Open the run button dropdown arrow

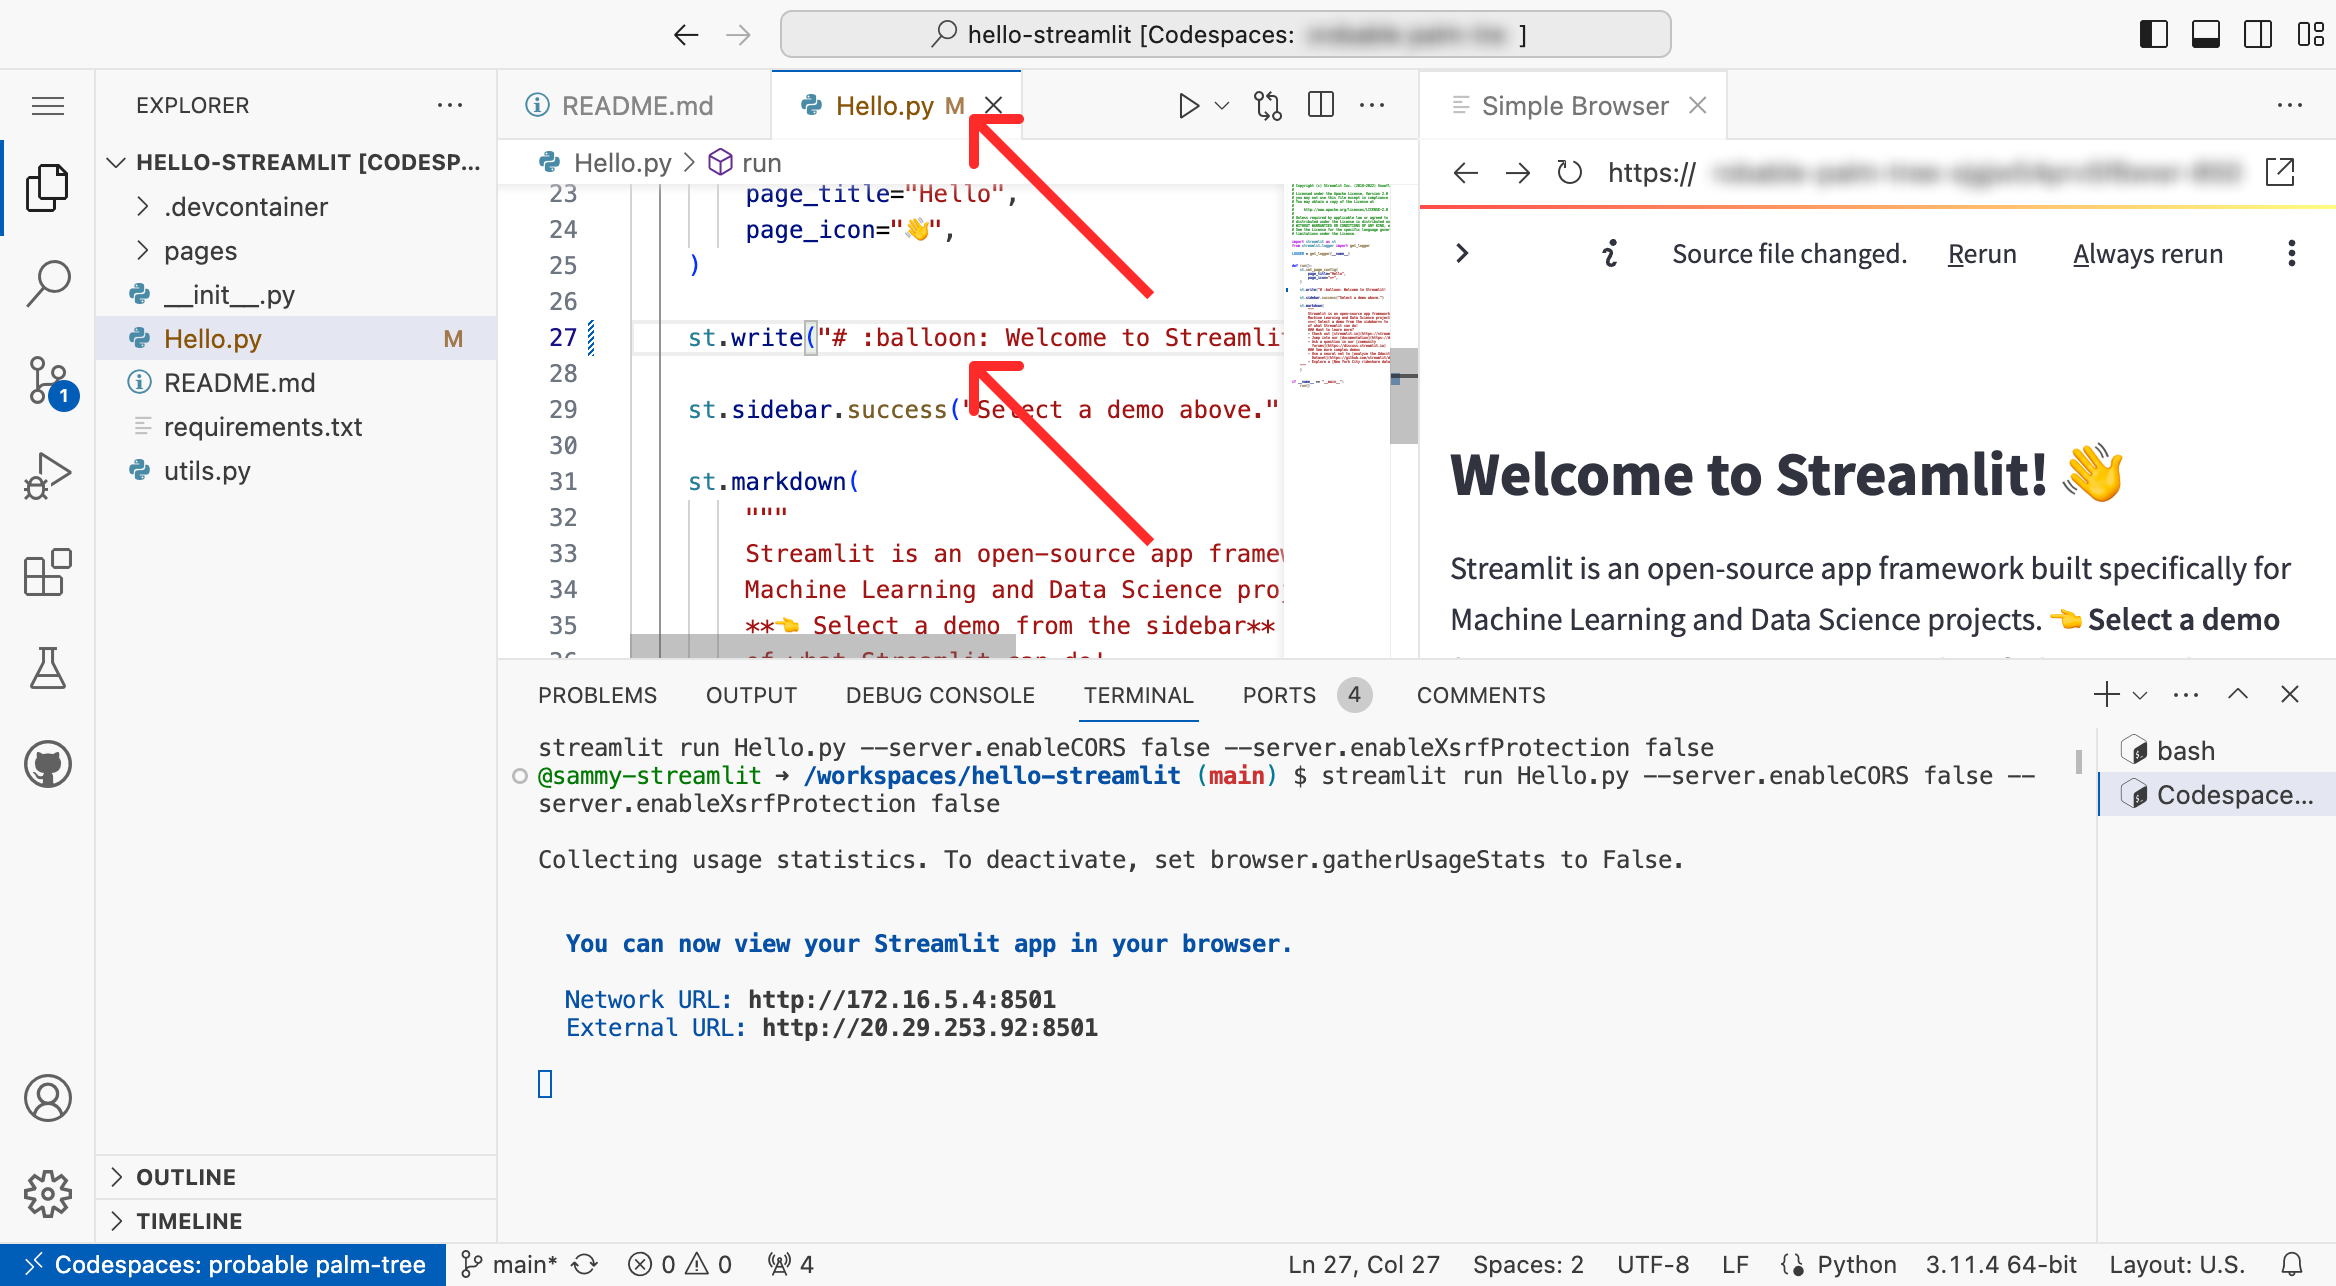1222,106
